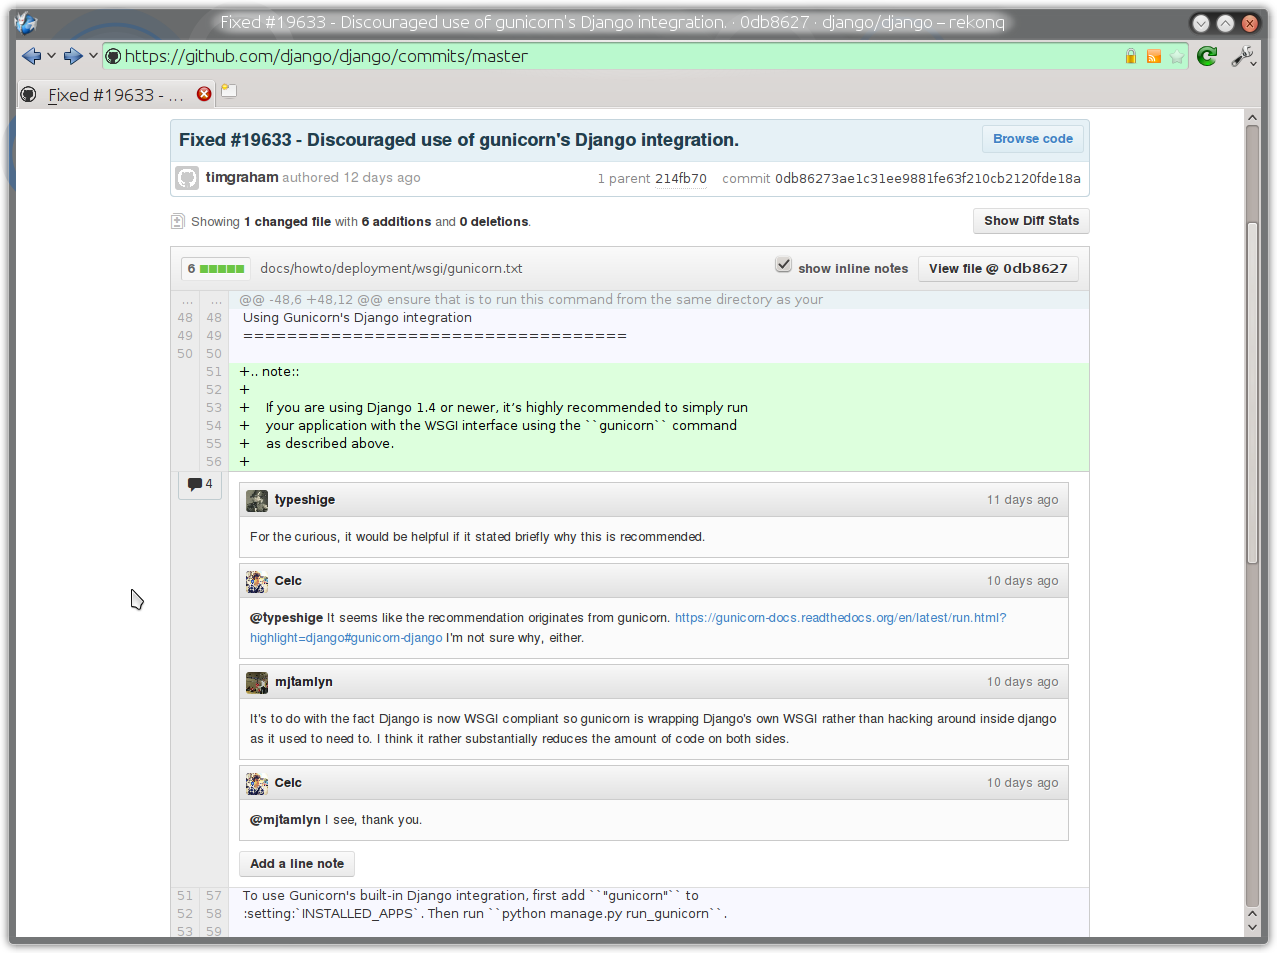
Task: Click the '11 days ago' timestamp
Action: coord(1022,500)
